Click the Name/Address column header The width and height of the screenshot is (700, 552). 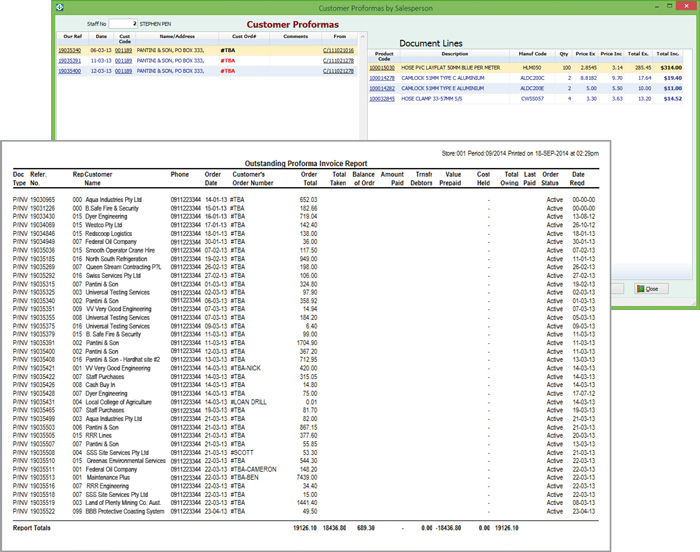(x=177, y=37)
